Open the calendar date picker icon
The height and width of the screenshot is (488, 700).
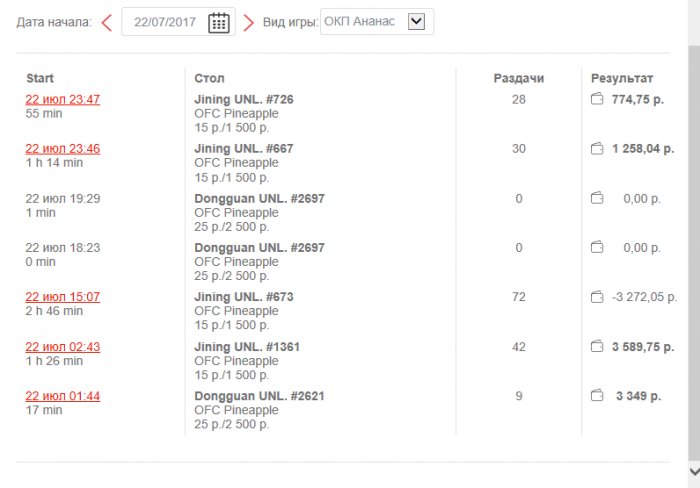[x=219, y=23]
